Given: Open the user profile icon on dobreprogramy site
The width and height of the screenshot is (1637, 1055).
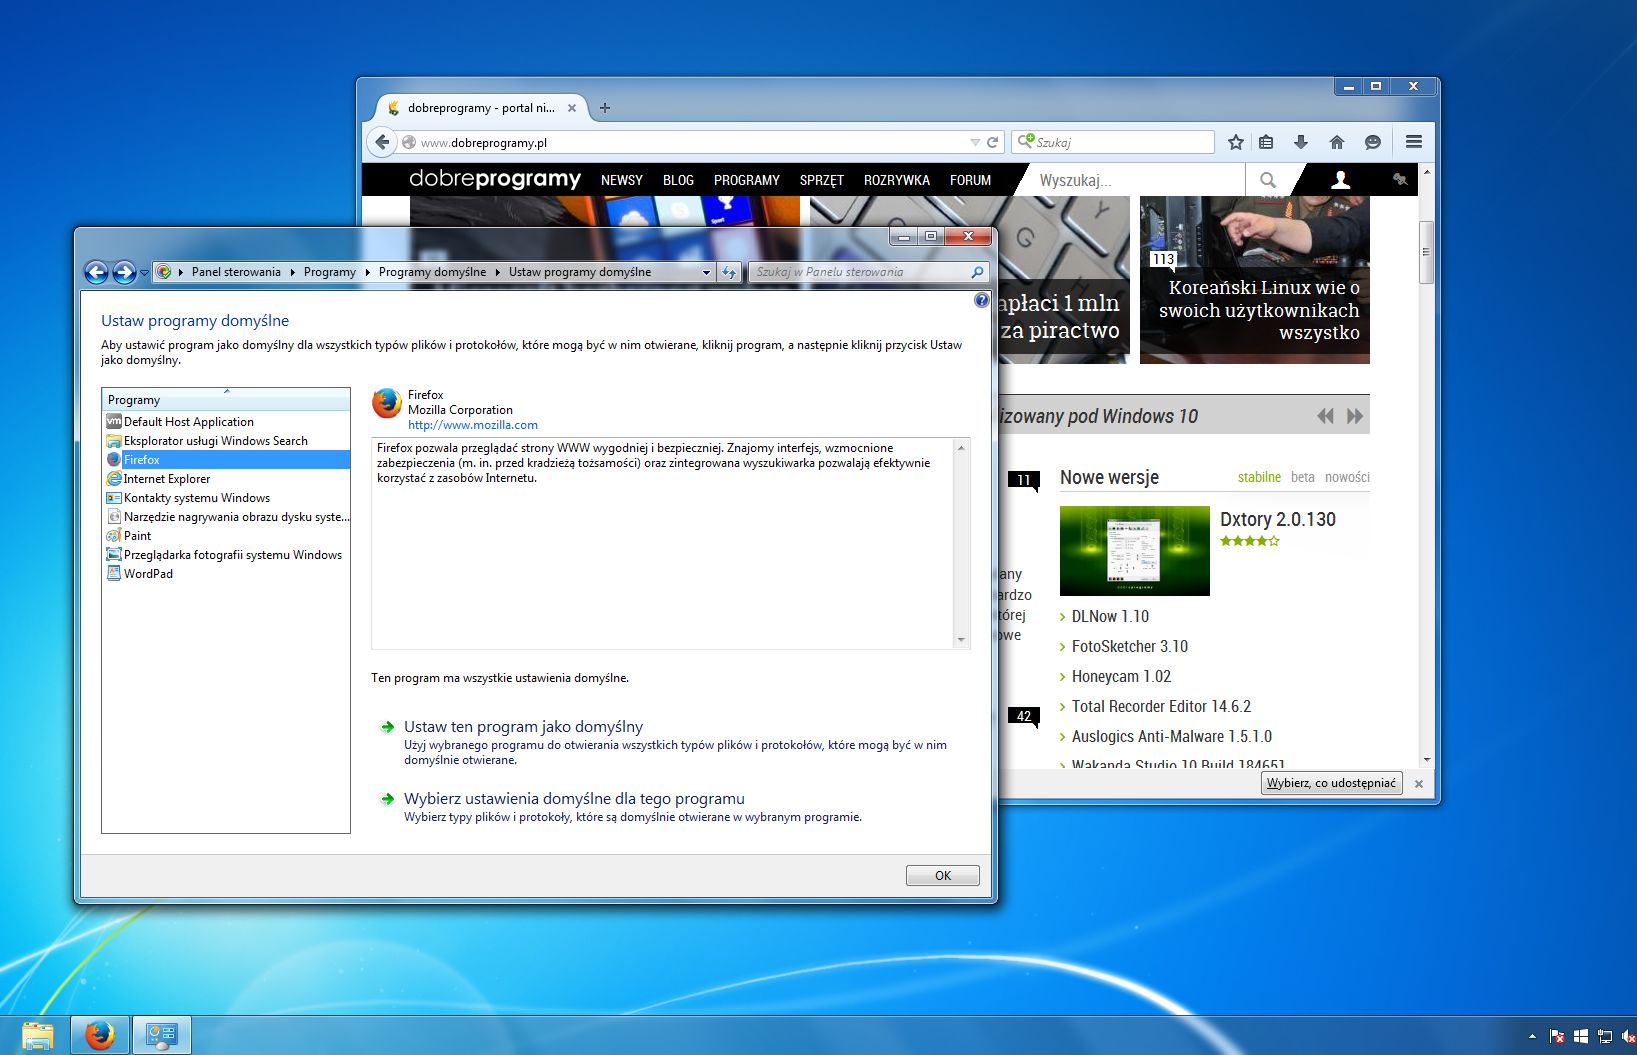Looking at the screenshot, I should [x=1339, y=180].
